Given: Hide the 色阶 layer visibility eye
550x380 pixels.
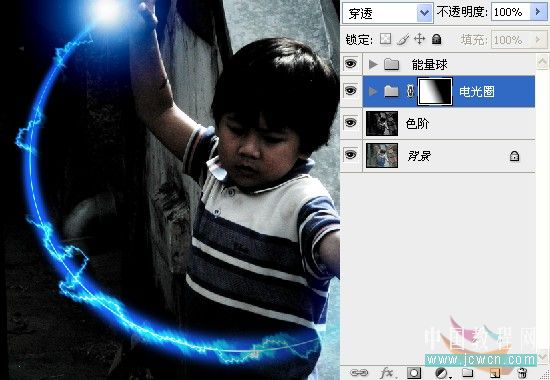Looking at the screenshot, I should coord(350,122).
